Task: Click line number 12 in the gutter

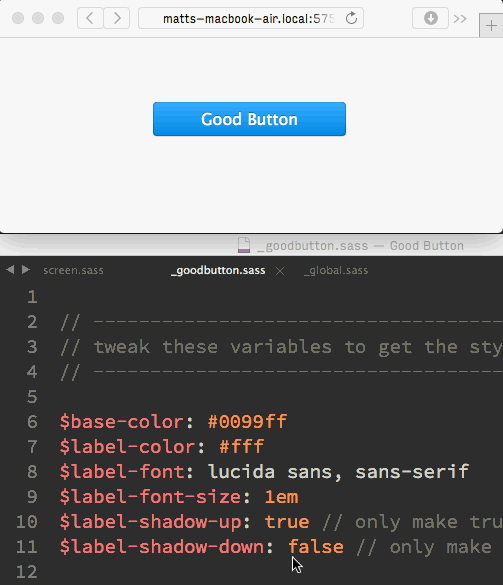Action: point(26,572)
